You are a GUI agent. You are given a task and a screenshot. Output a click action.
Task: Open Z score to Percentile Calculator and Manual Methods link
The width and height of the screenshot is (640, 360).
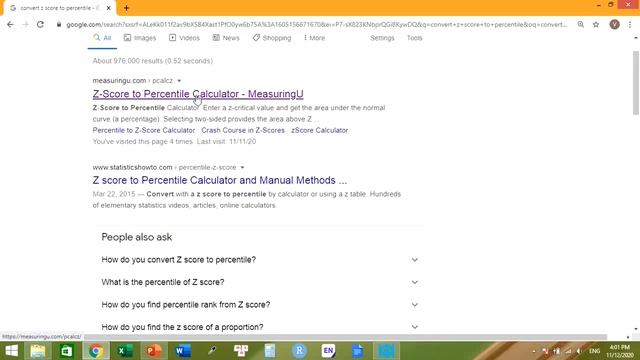(220, 180)
